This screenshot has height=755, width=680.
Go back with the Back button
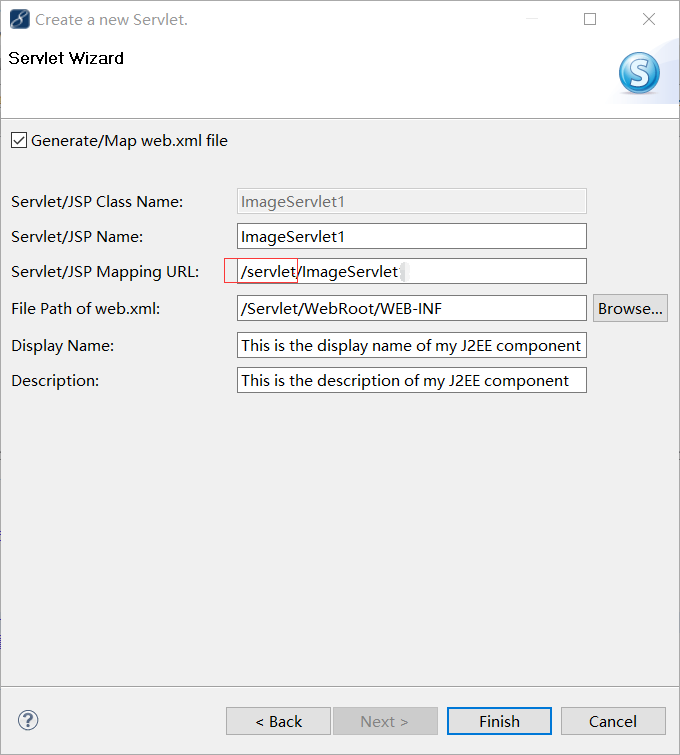tap(278, 721)
